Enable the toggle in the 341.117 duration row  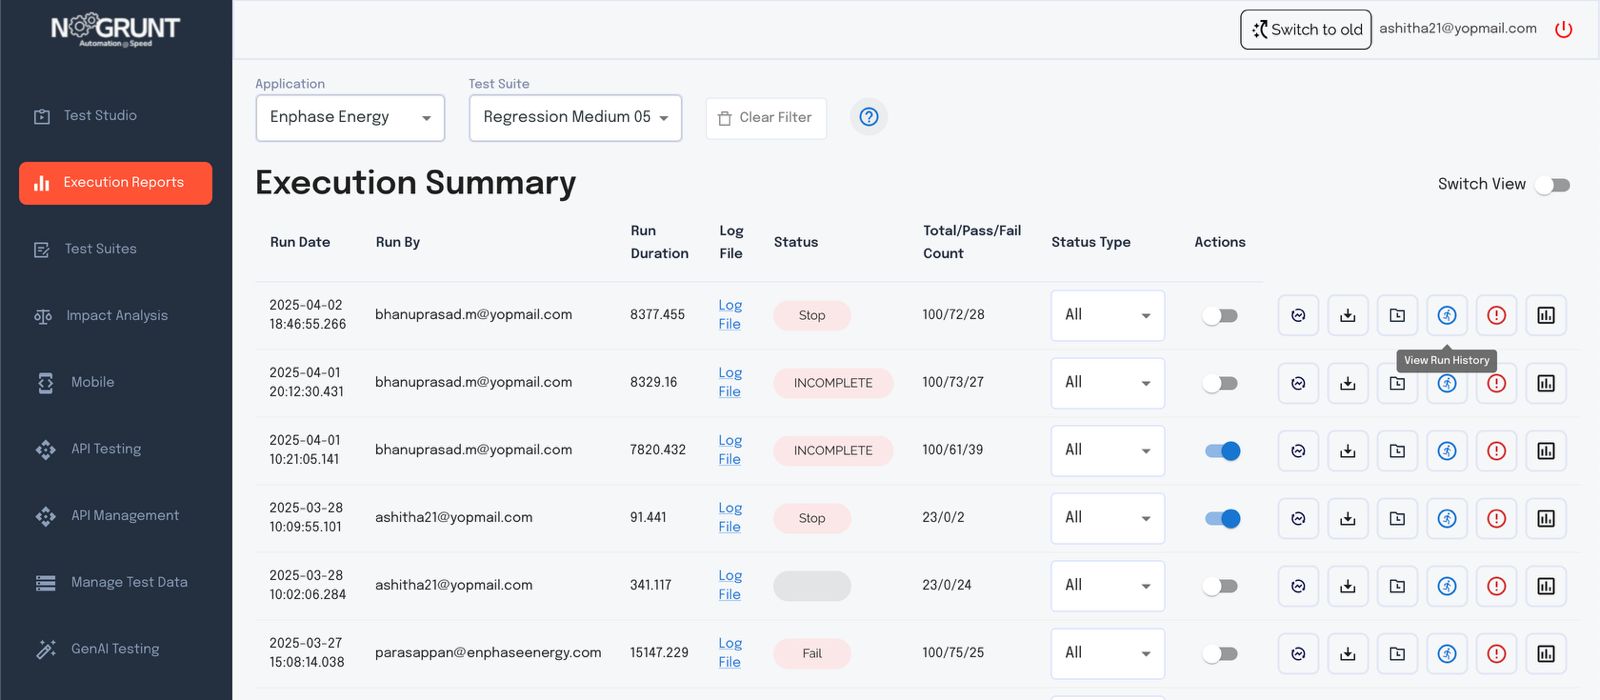pyautogui.click(x=1220, y=586)
